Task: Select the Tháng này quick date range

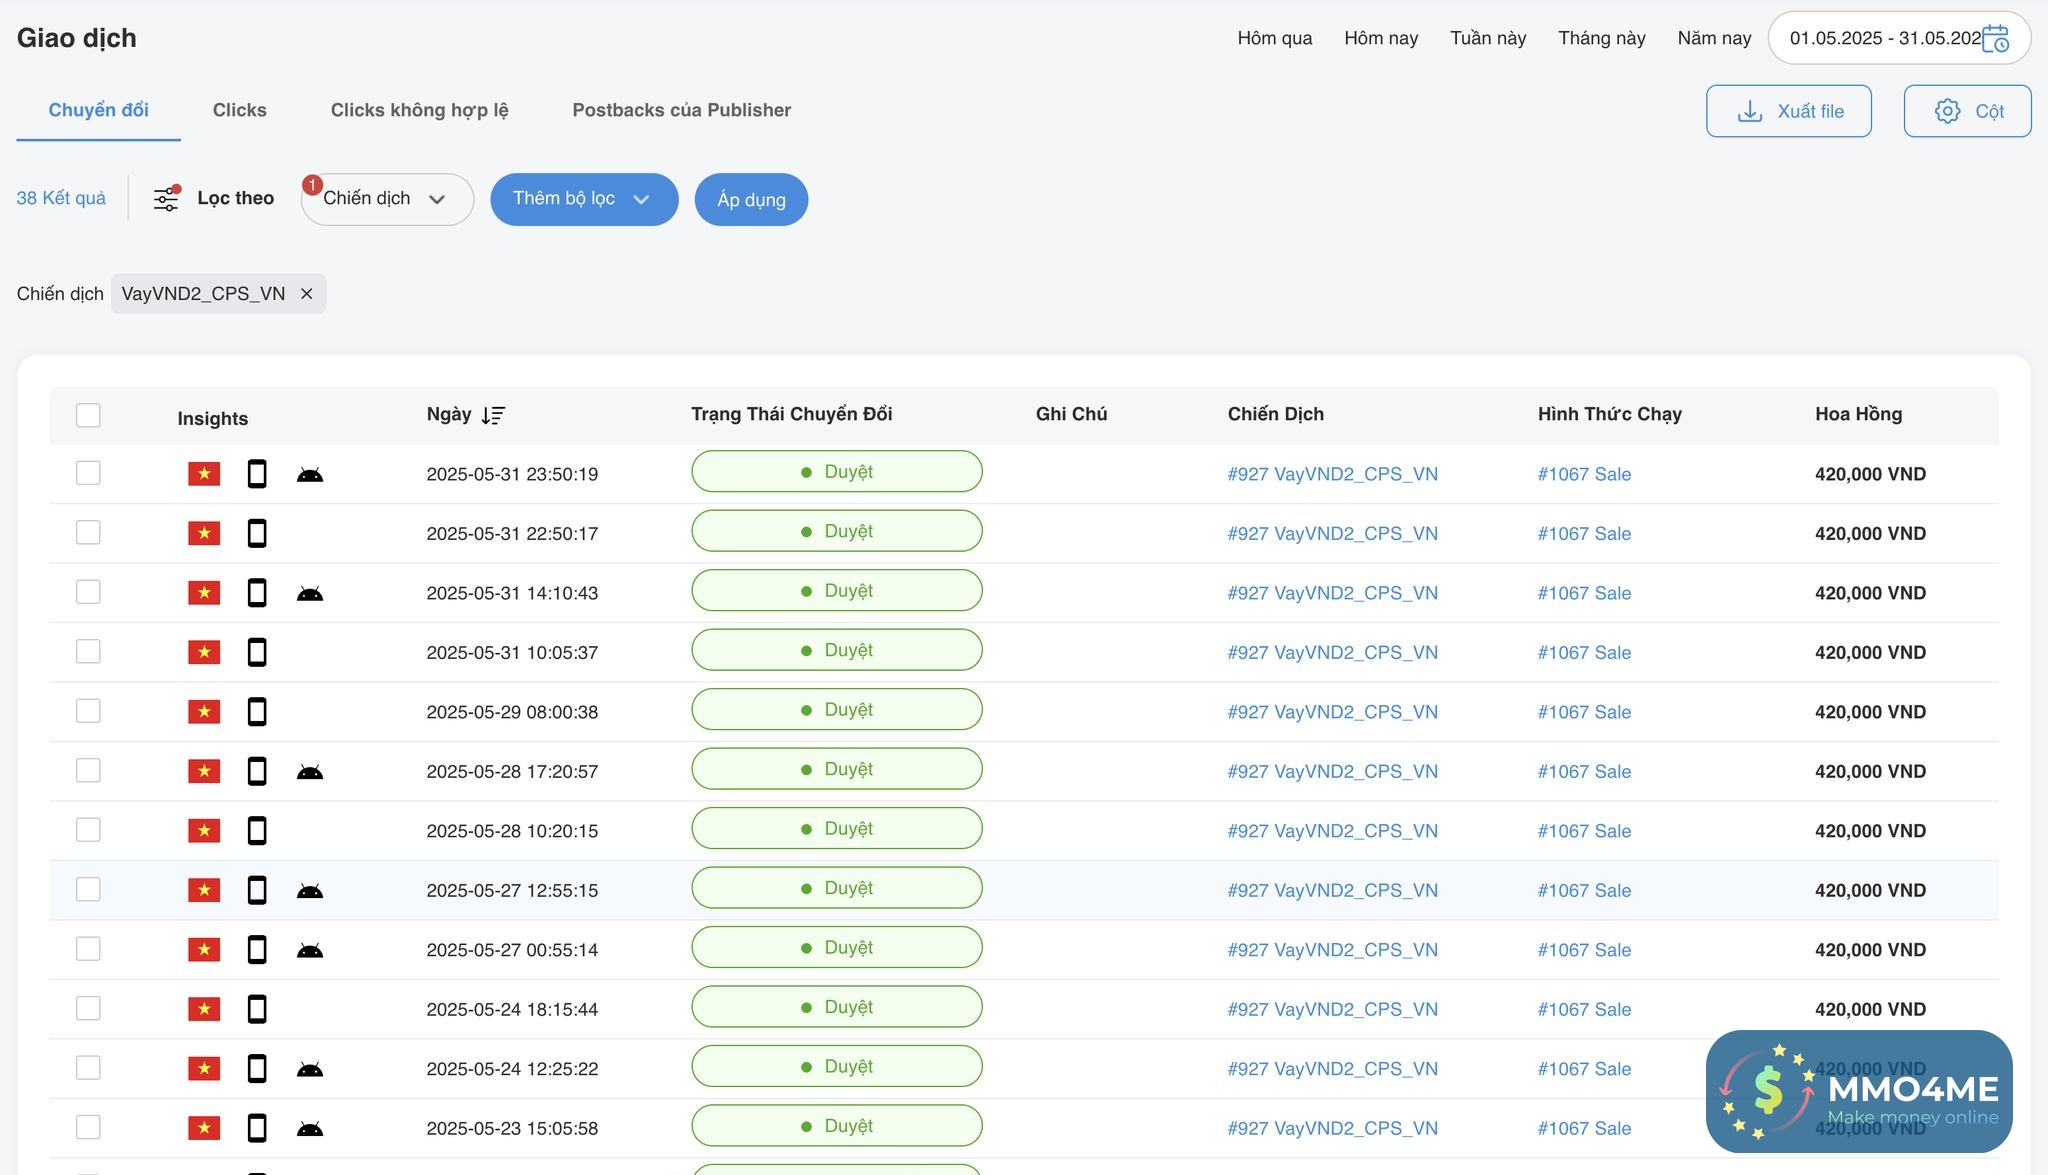Action: [1601, 38]
